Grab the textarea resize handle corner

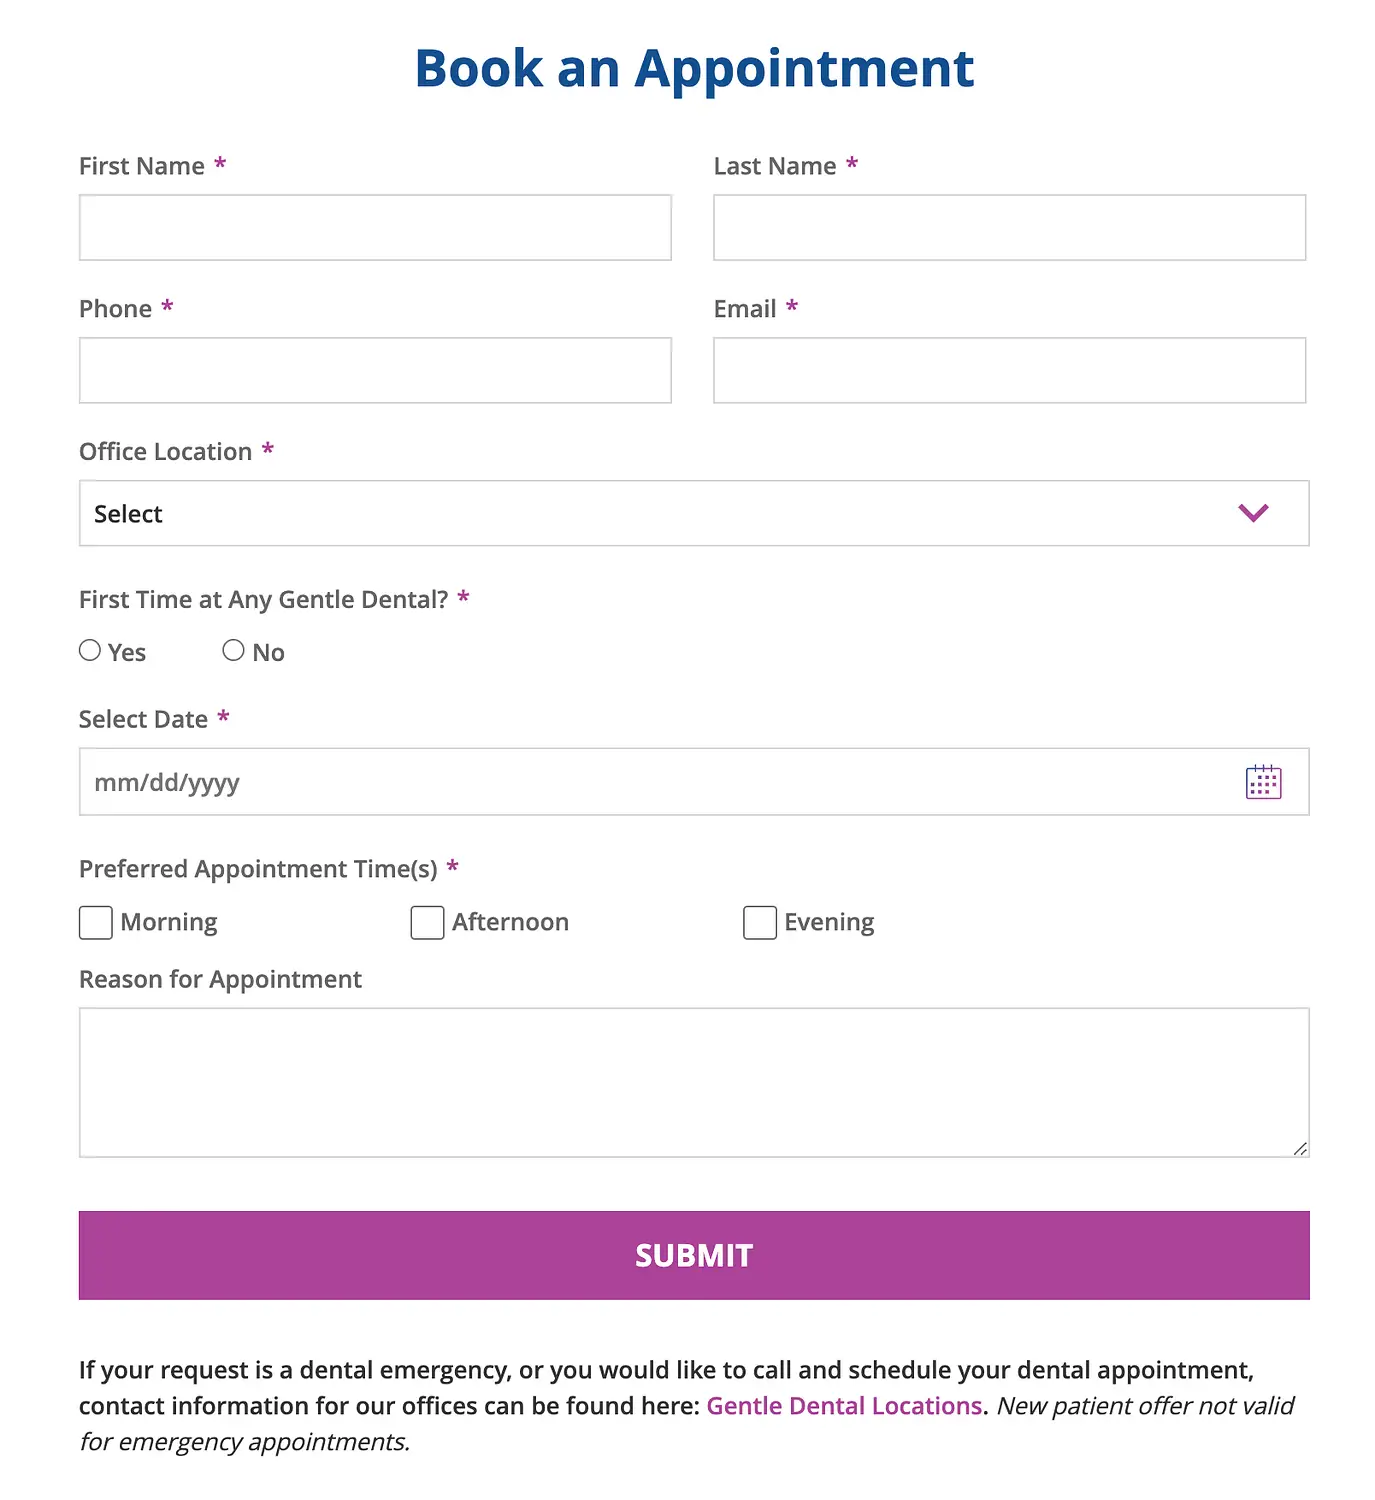click(x=1299, y=1148)
